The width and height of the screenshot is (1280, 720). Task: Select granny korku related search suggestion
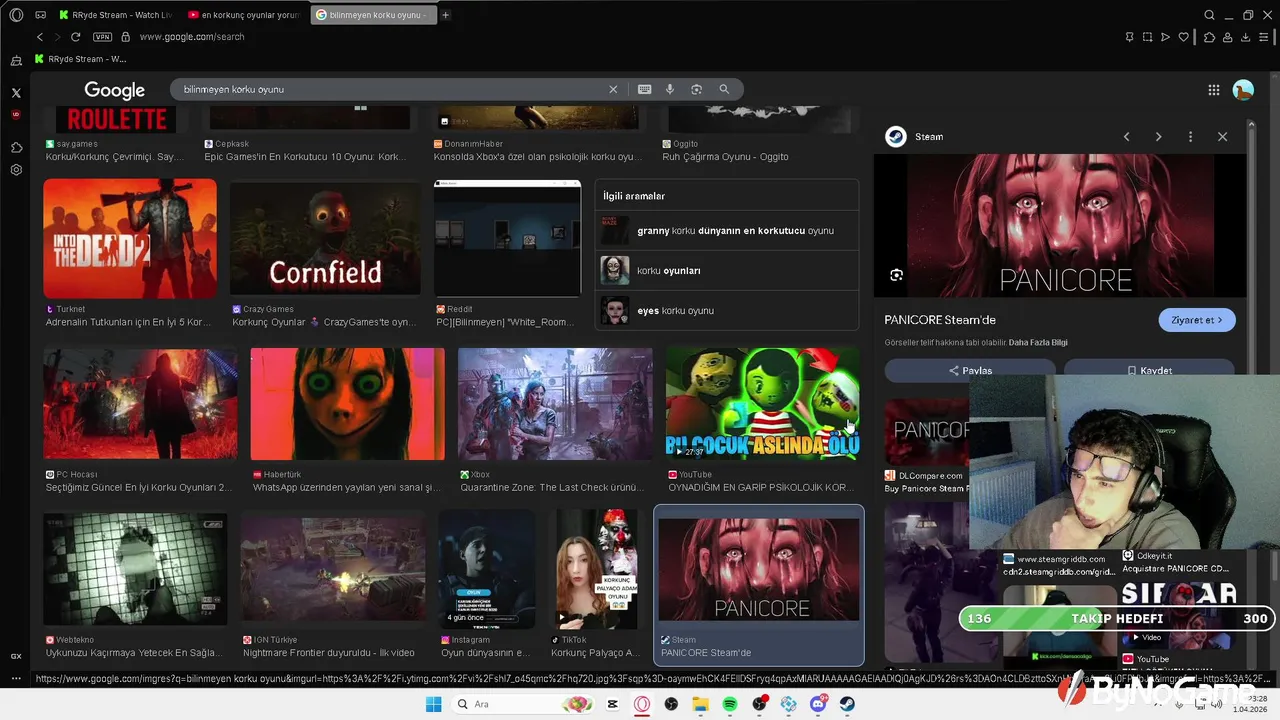point(727,231)
